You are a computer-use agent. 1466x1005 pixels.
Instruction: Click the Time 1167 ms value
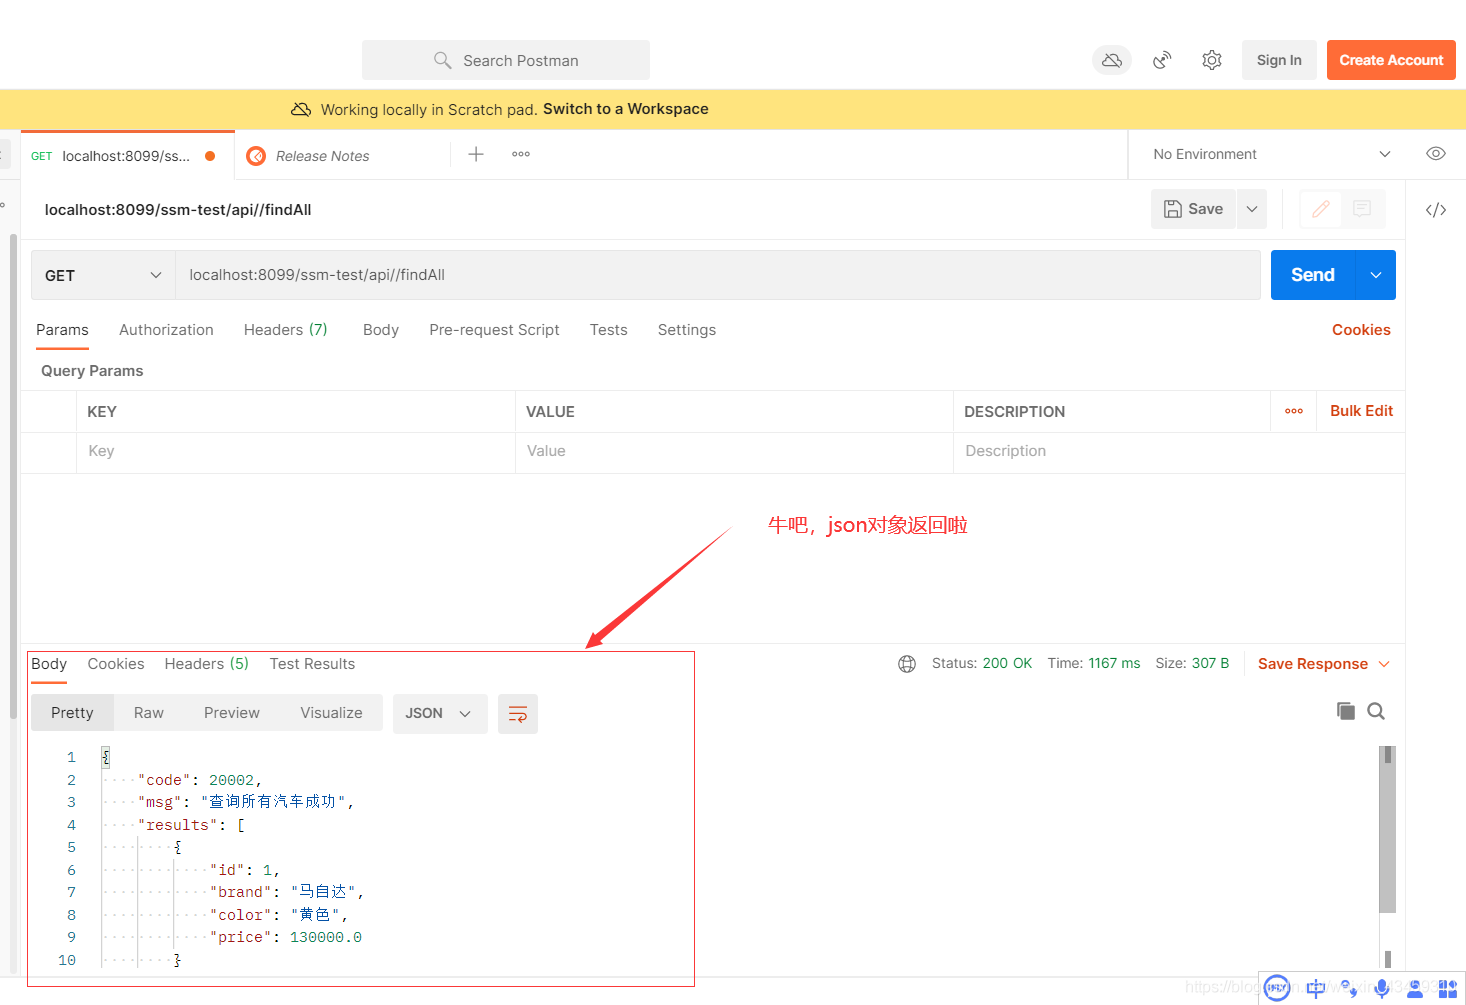[1114, 664]
